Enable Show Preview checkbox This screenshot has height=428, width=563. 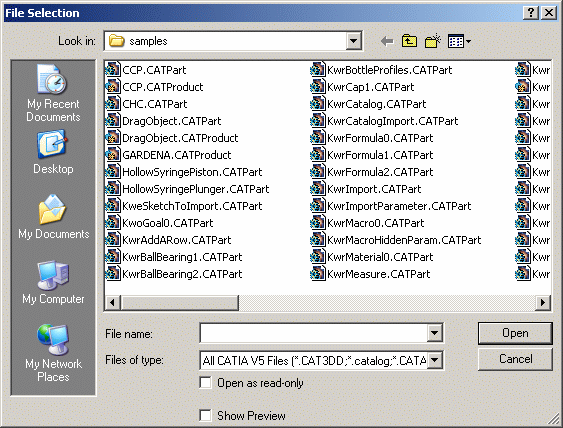coord(205,415)
